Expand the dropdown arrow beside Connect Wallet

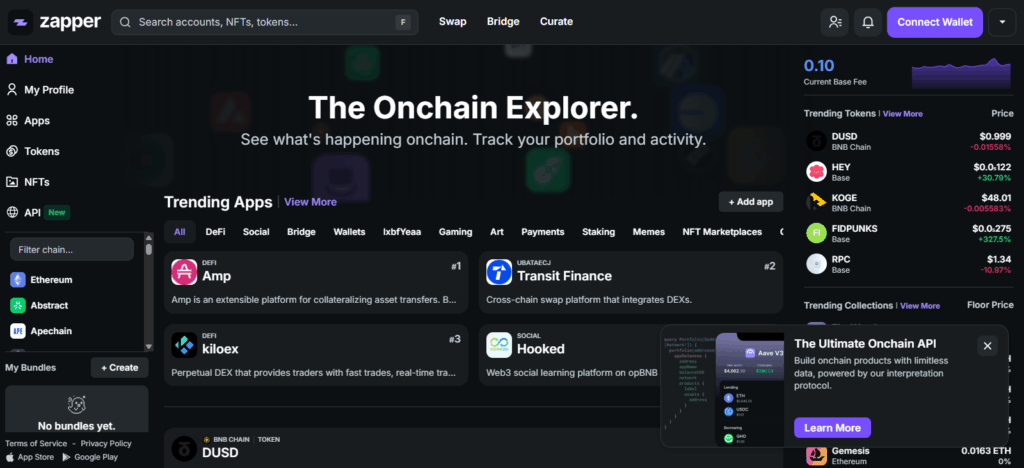pos(1002,21)
